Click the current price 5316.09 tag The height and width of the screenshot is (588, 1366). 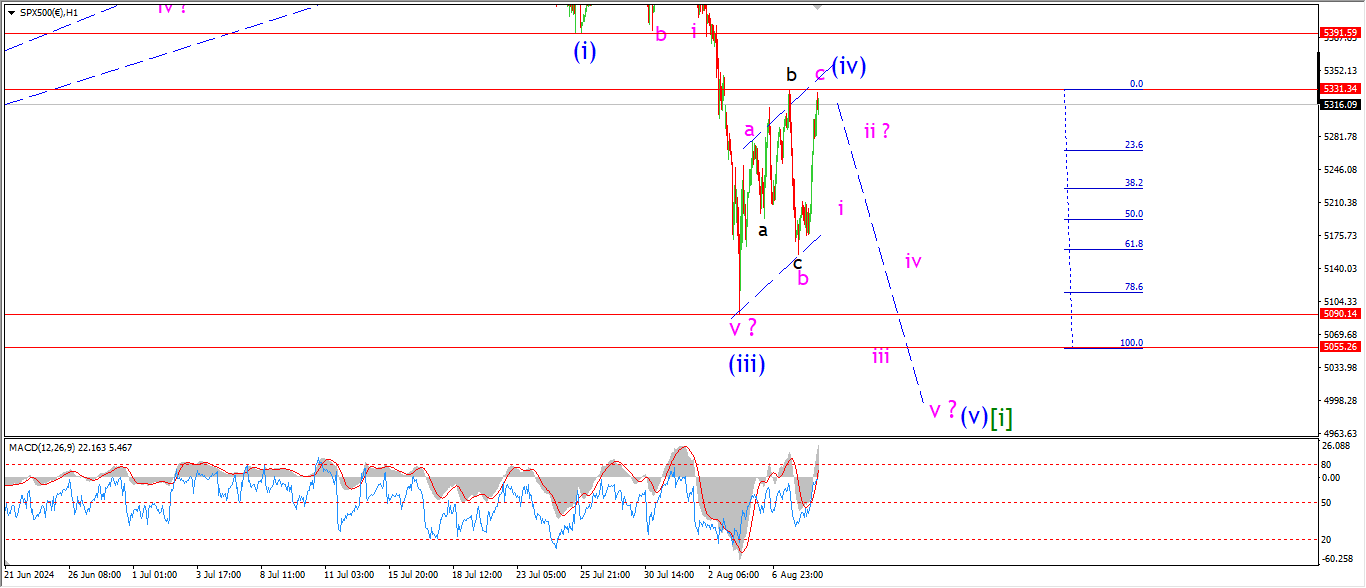point(1340,104)
